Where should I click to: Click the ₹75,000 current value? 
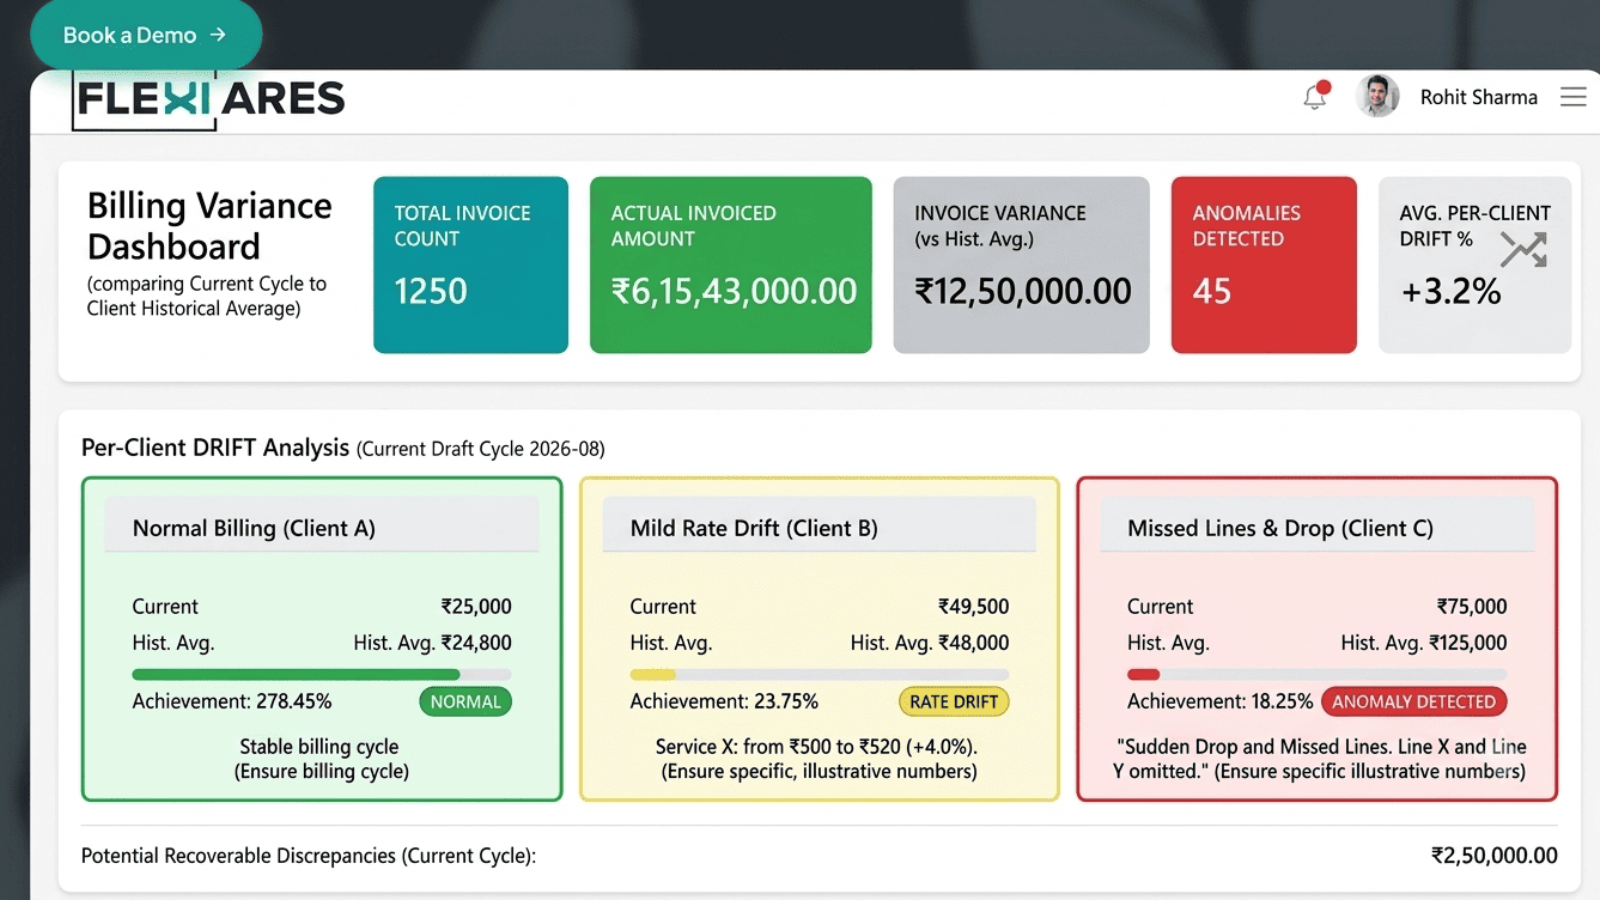pos(1471,606)
